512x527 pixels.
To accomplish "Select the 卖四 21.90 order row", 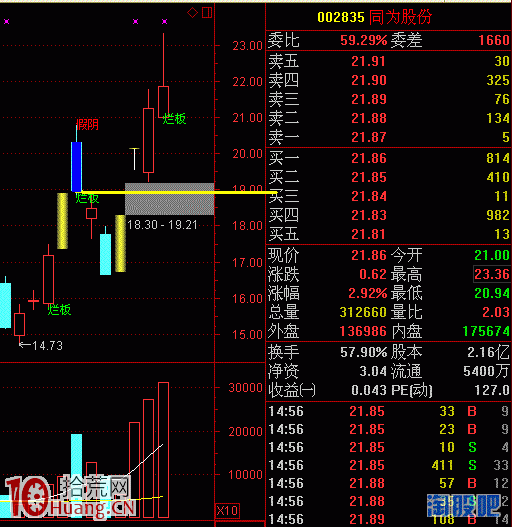I will coord(389,80).
